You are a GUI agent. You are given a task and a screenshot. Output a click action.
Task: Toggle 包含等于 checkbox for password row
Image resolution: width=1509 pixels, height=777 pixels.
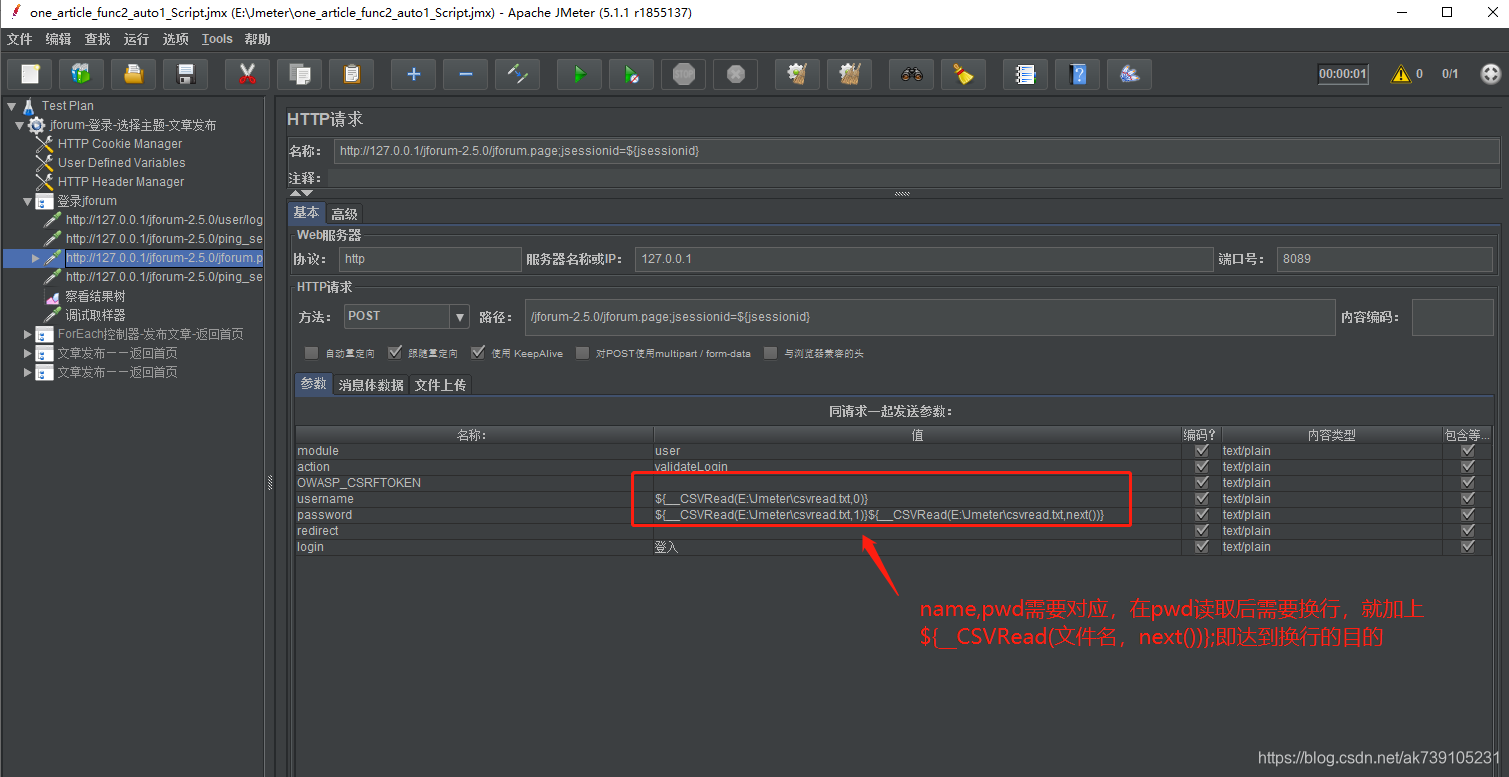(x=1467, y=515)
